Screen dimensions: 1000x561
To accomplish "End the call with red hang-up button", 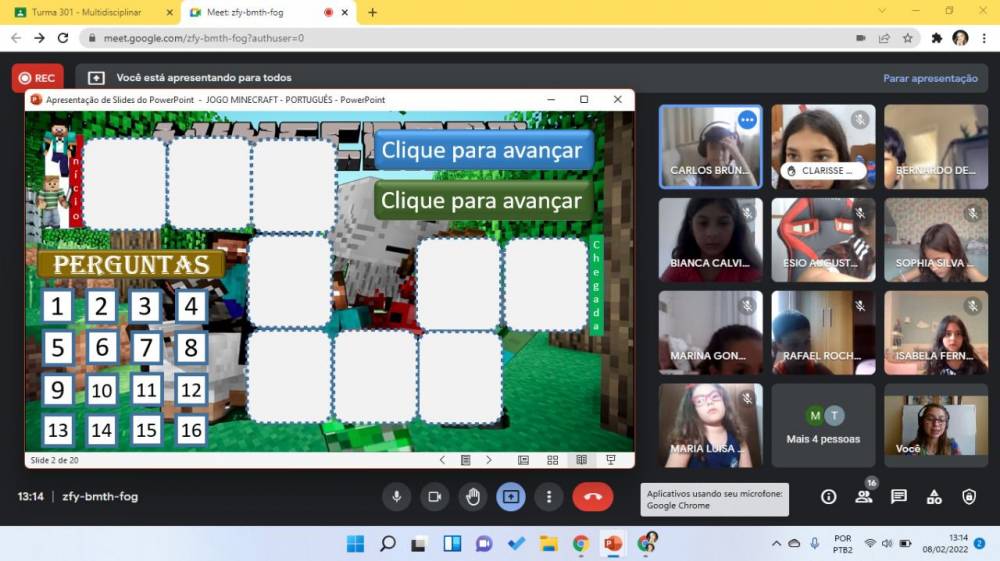I will pos(592,496).
